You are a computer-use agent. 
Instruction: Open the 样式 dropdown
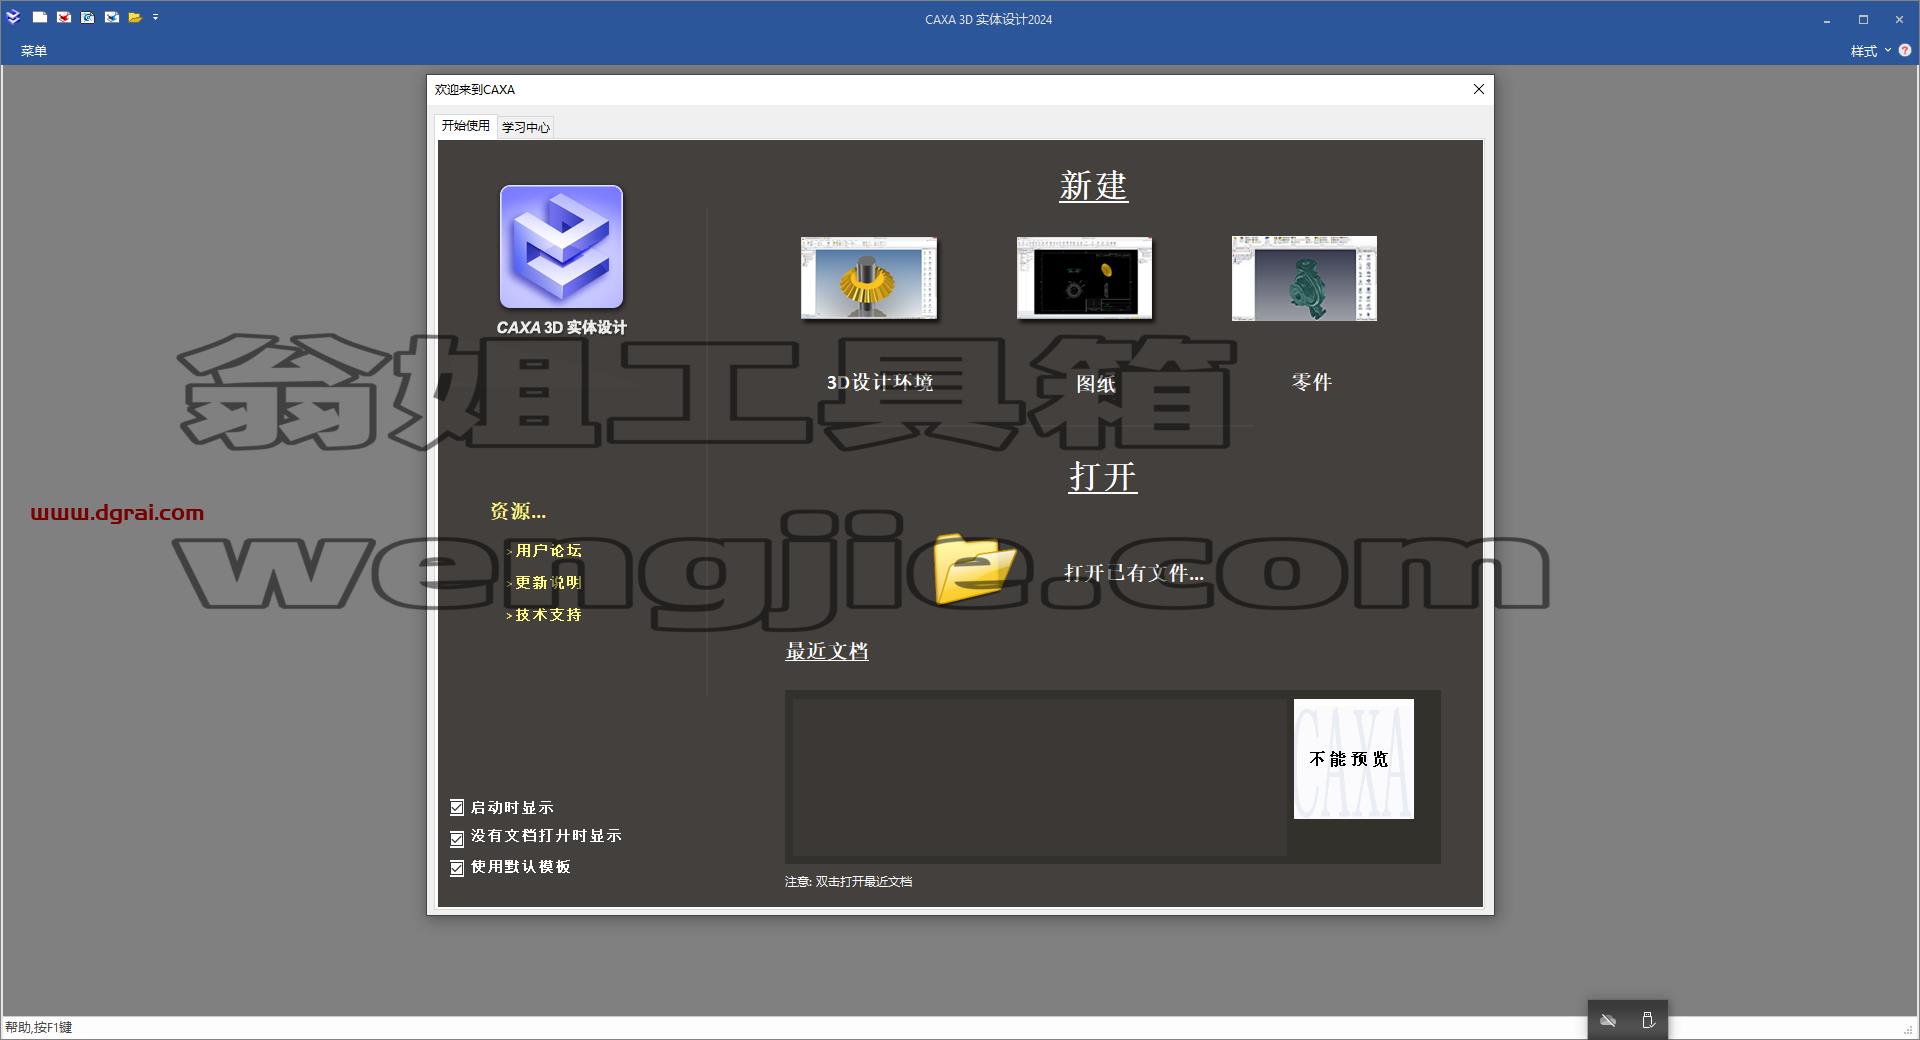click(1870, 51)
